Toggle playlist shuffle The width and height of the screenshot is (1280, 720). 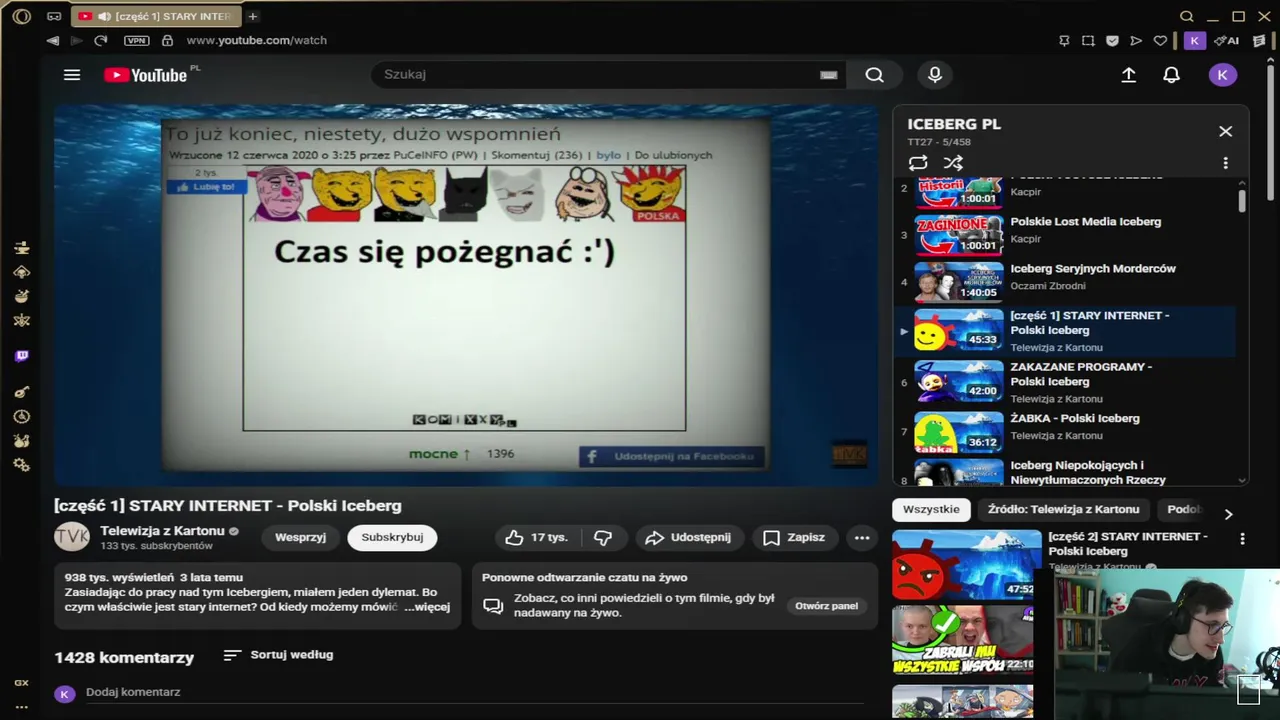point(953,163)
